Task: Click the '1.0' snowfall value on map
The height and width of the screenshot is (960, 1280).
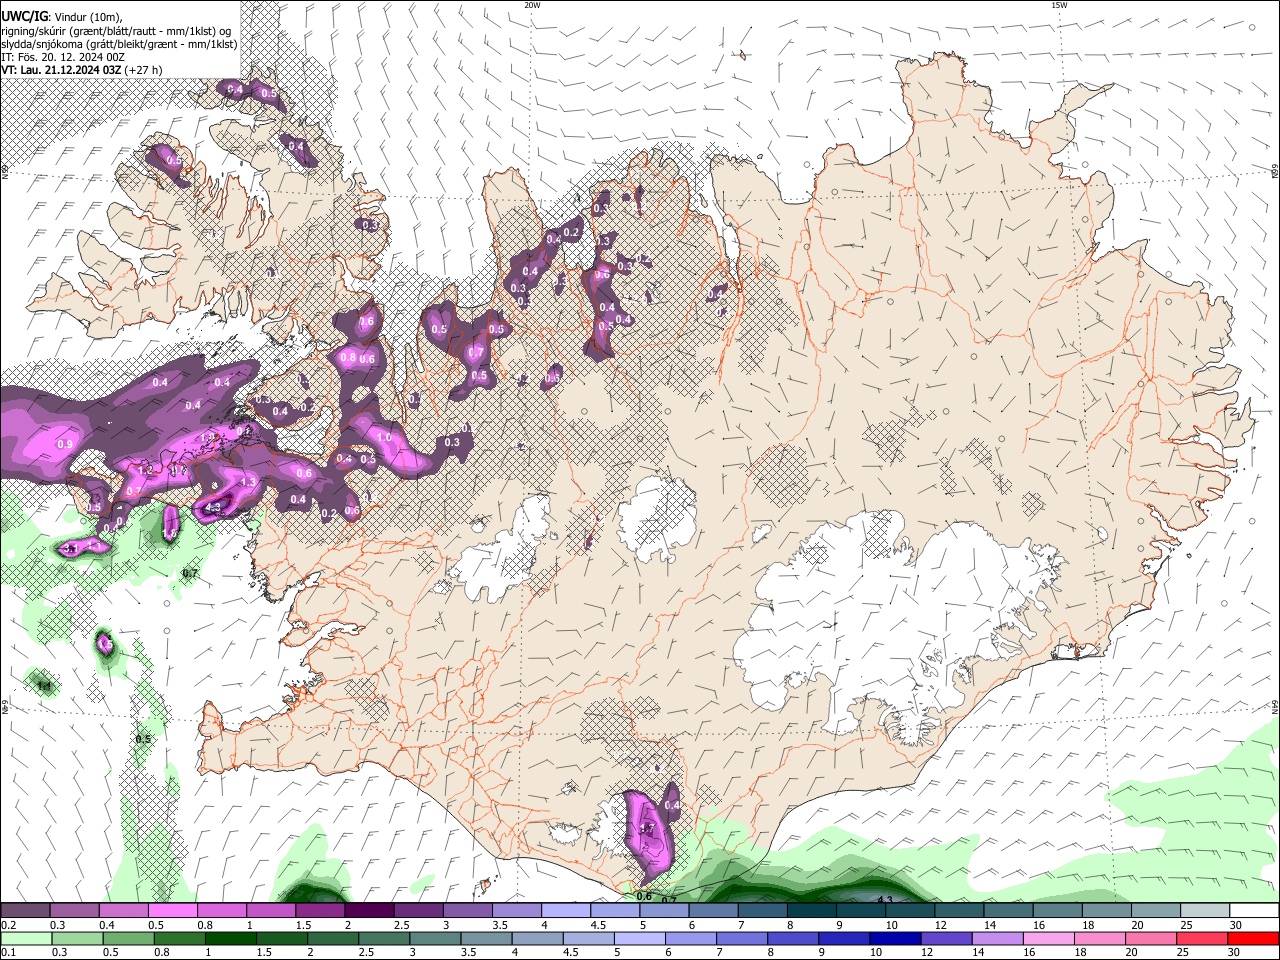Action: coord(384,437)
